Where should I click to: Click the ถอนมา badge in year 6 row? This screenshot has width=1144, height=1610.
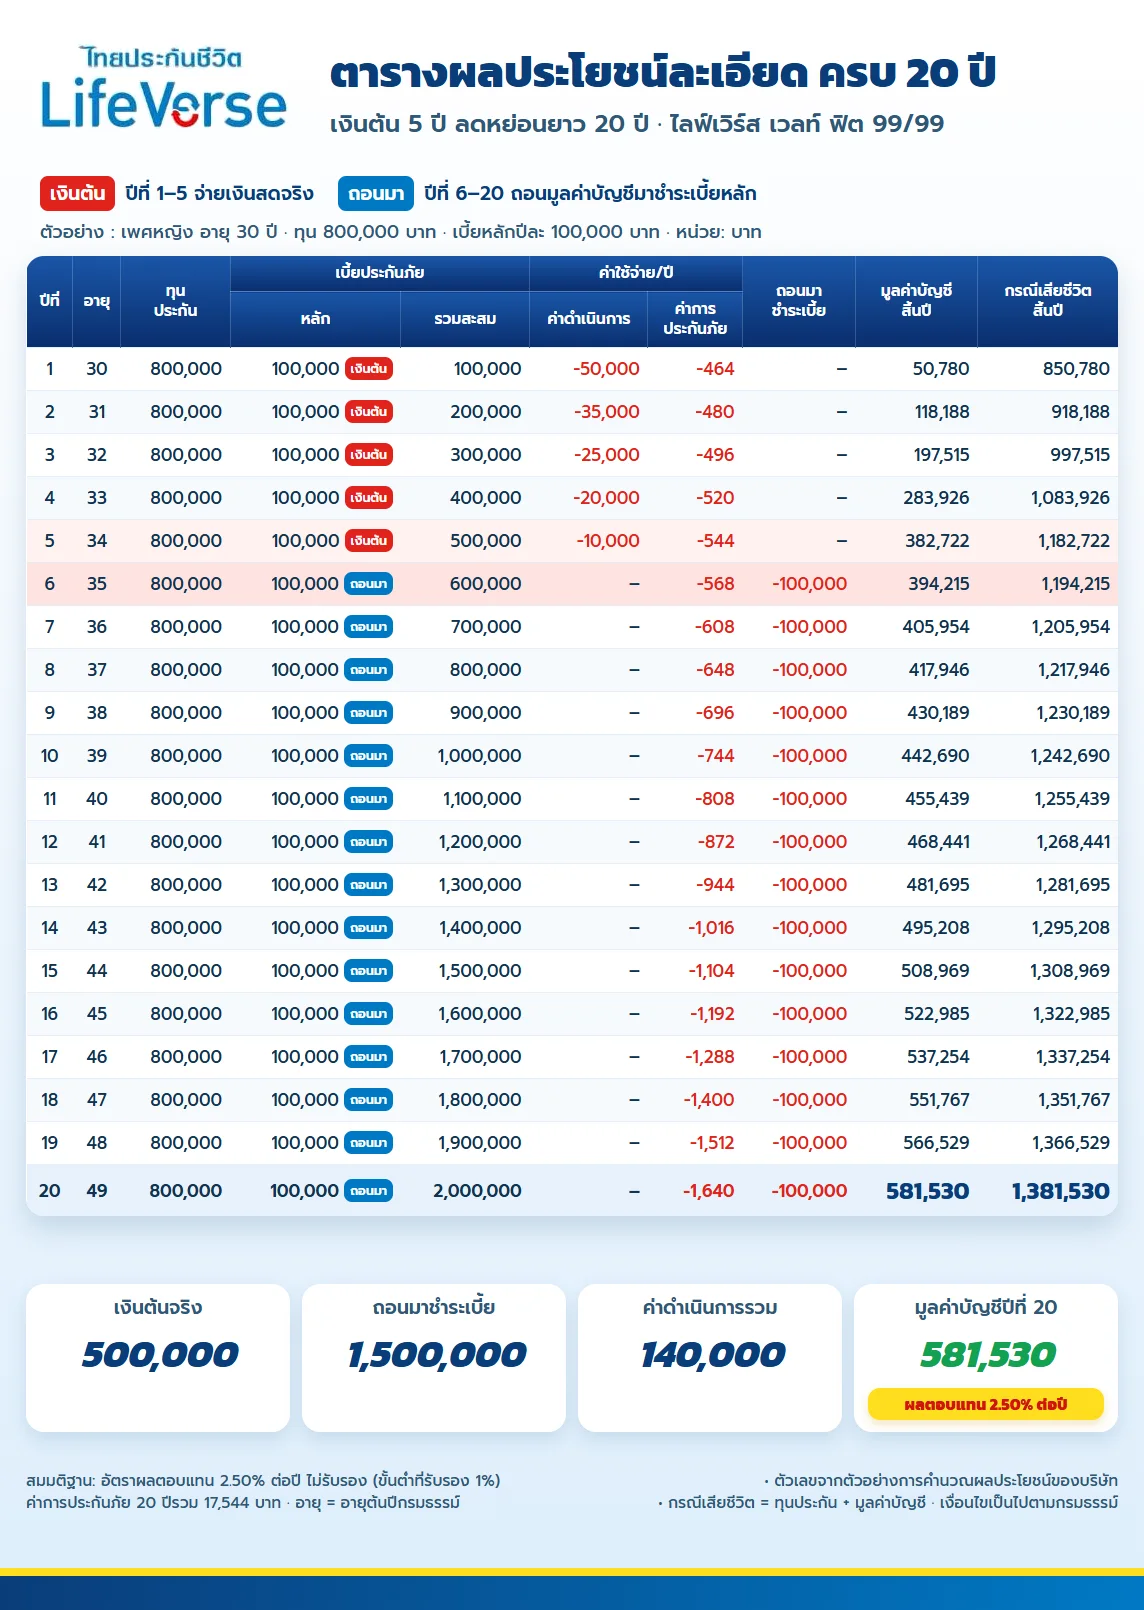tap(369, 583)
